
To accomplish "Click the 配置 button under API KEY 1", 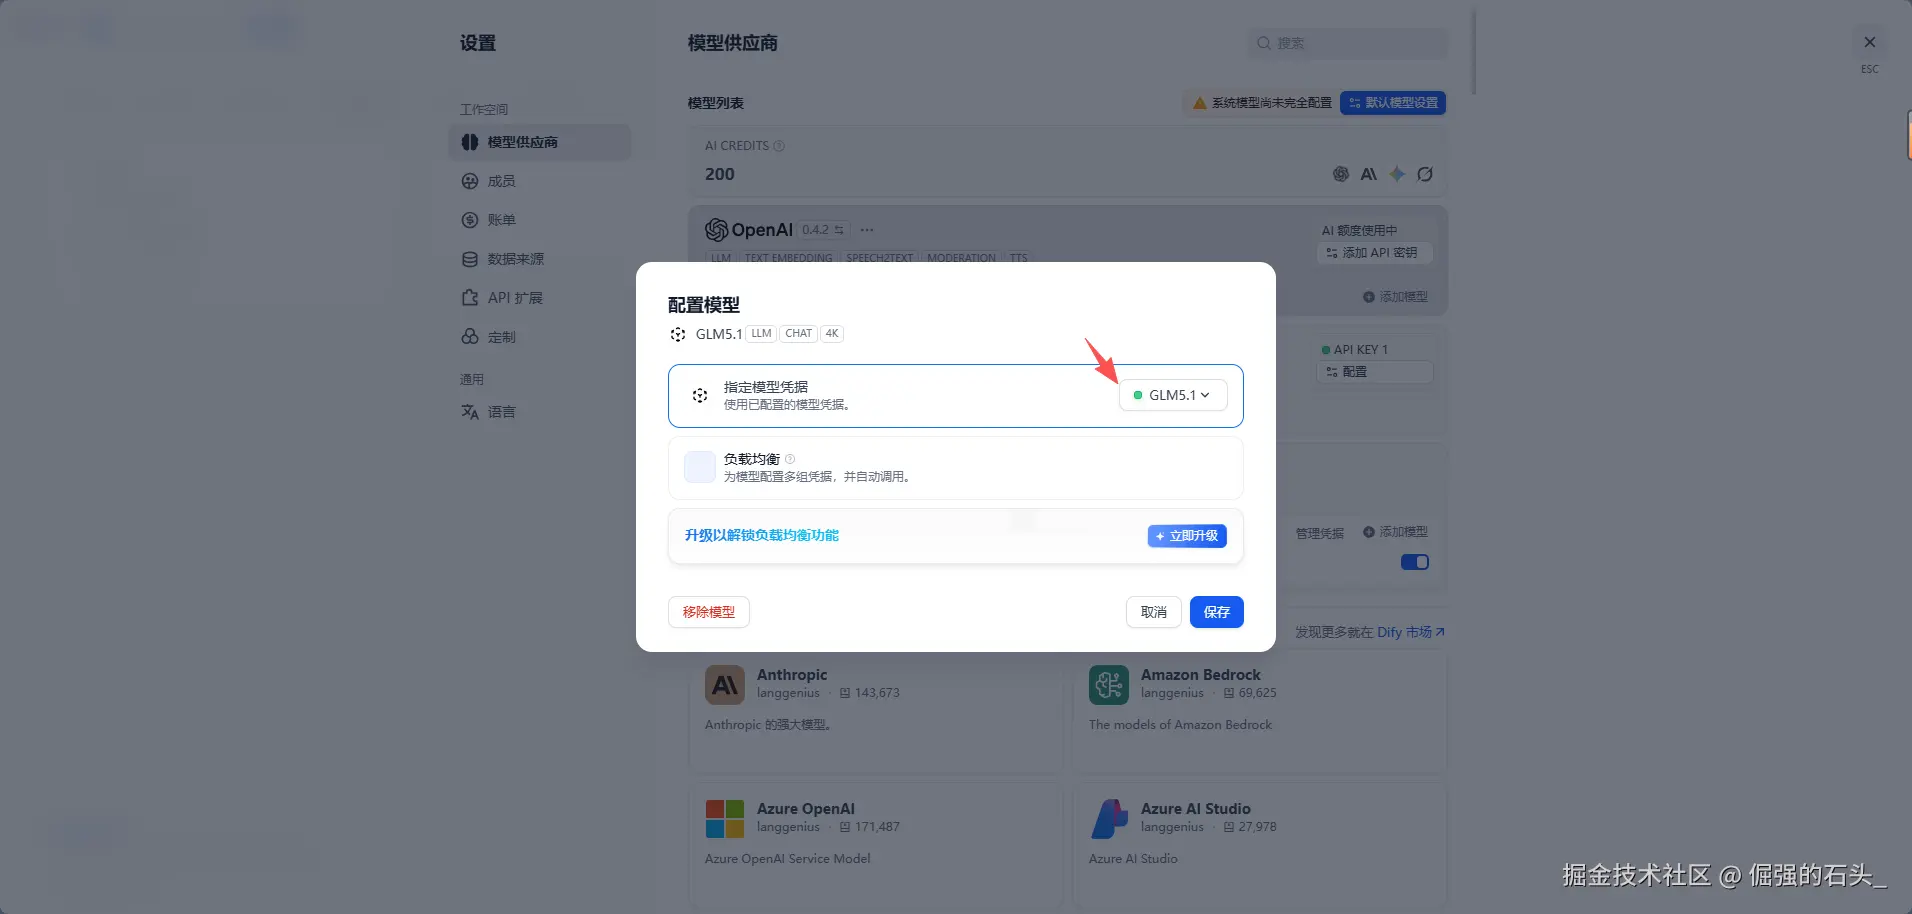I will pyautogui.click(x=1375, y=372).
